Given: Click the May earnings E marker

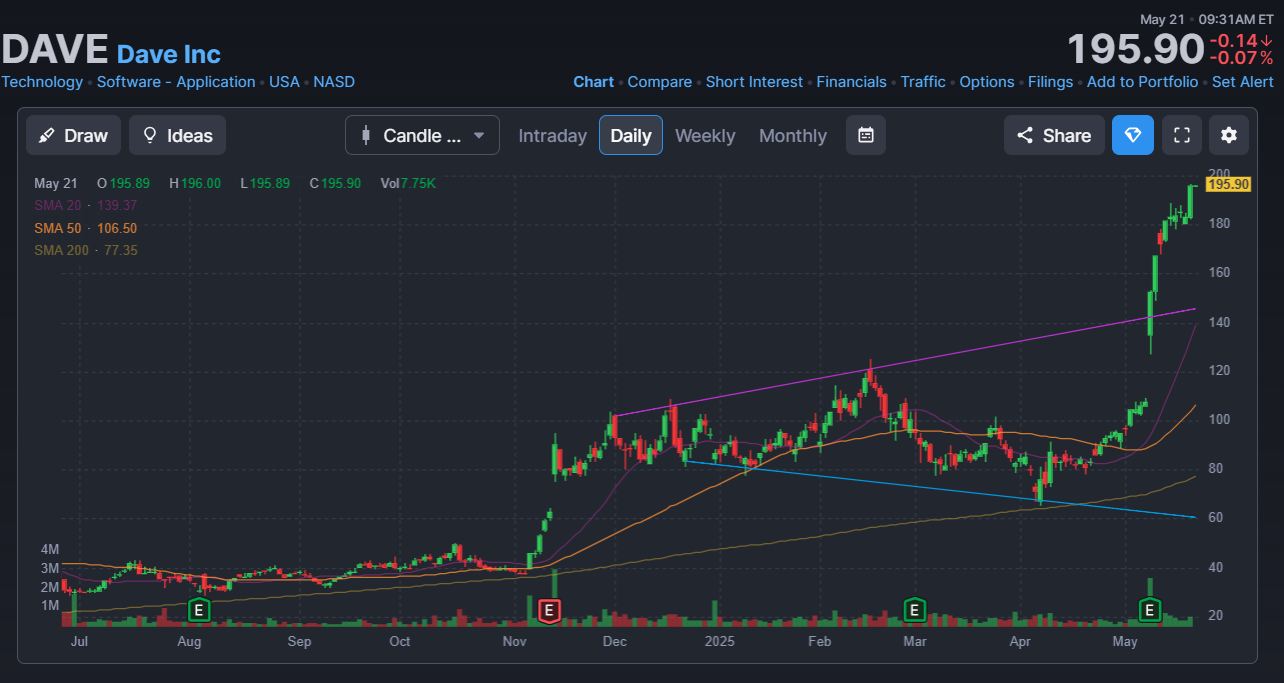Looking at the screenshot, I should click(x=1150, y=609).
